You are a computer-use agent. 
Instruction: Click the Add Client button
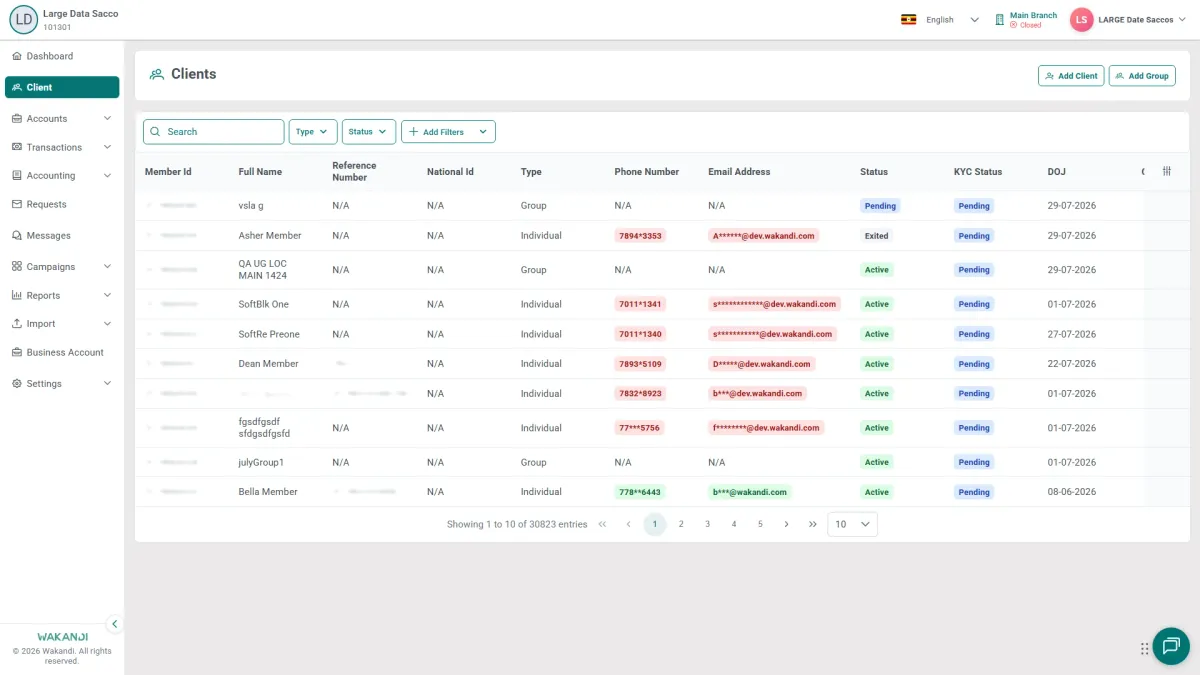1071,75
